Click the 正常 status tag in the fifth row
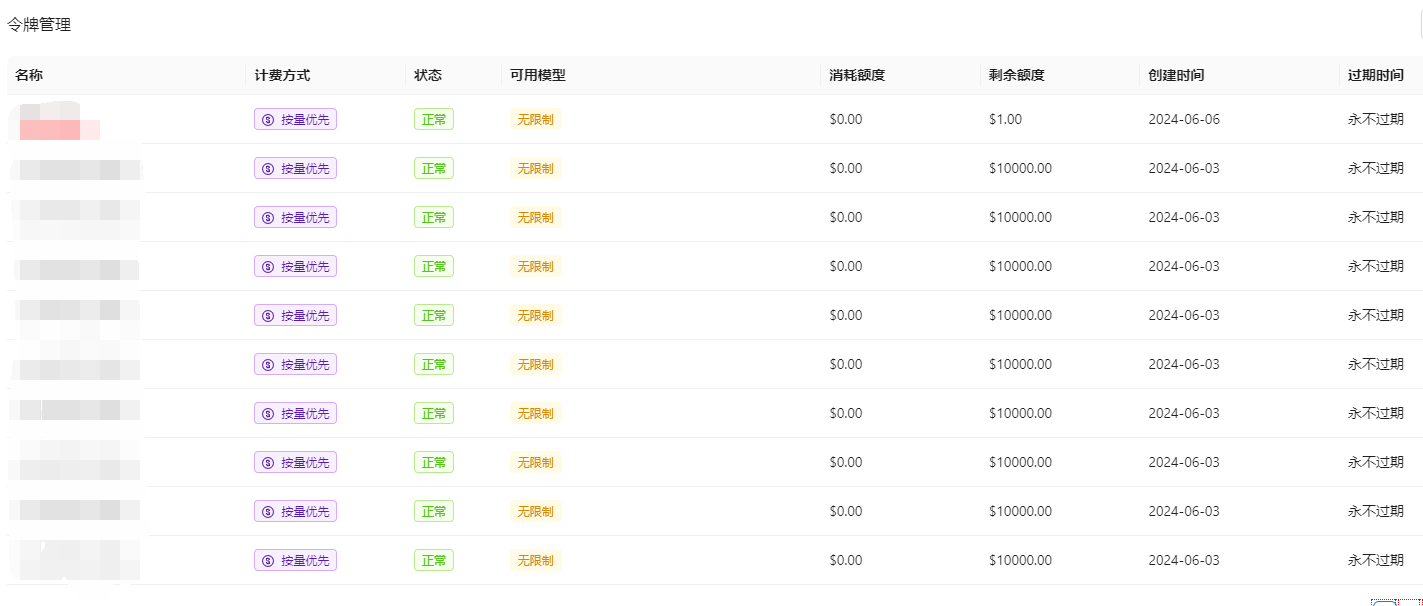1423x606 pixels. pos(434,315)
